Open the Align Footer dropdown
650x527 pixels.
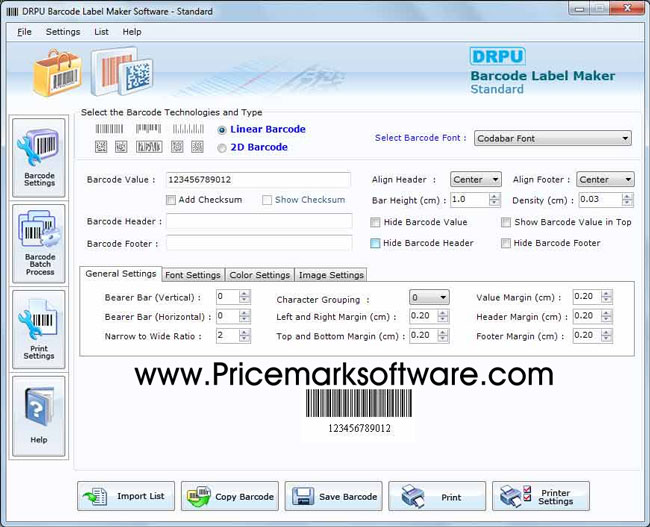(605, 180)
